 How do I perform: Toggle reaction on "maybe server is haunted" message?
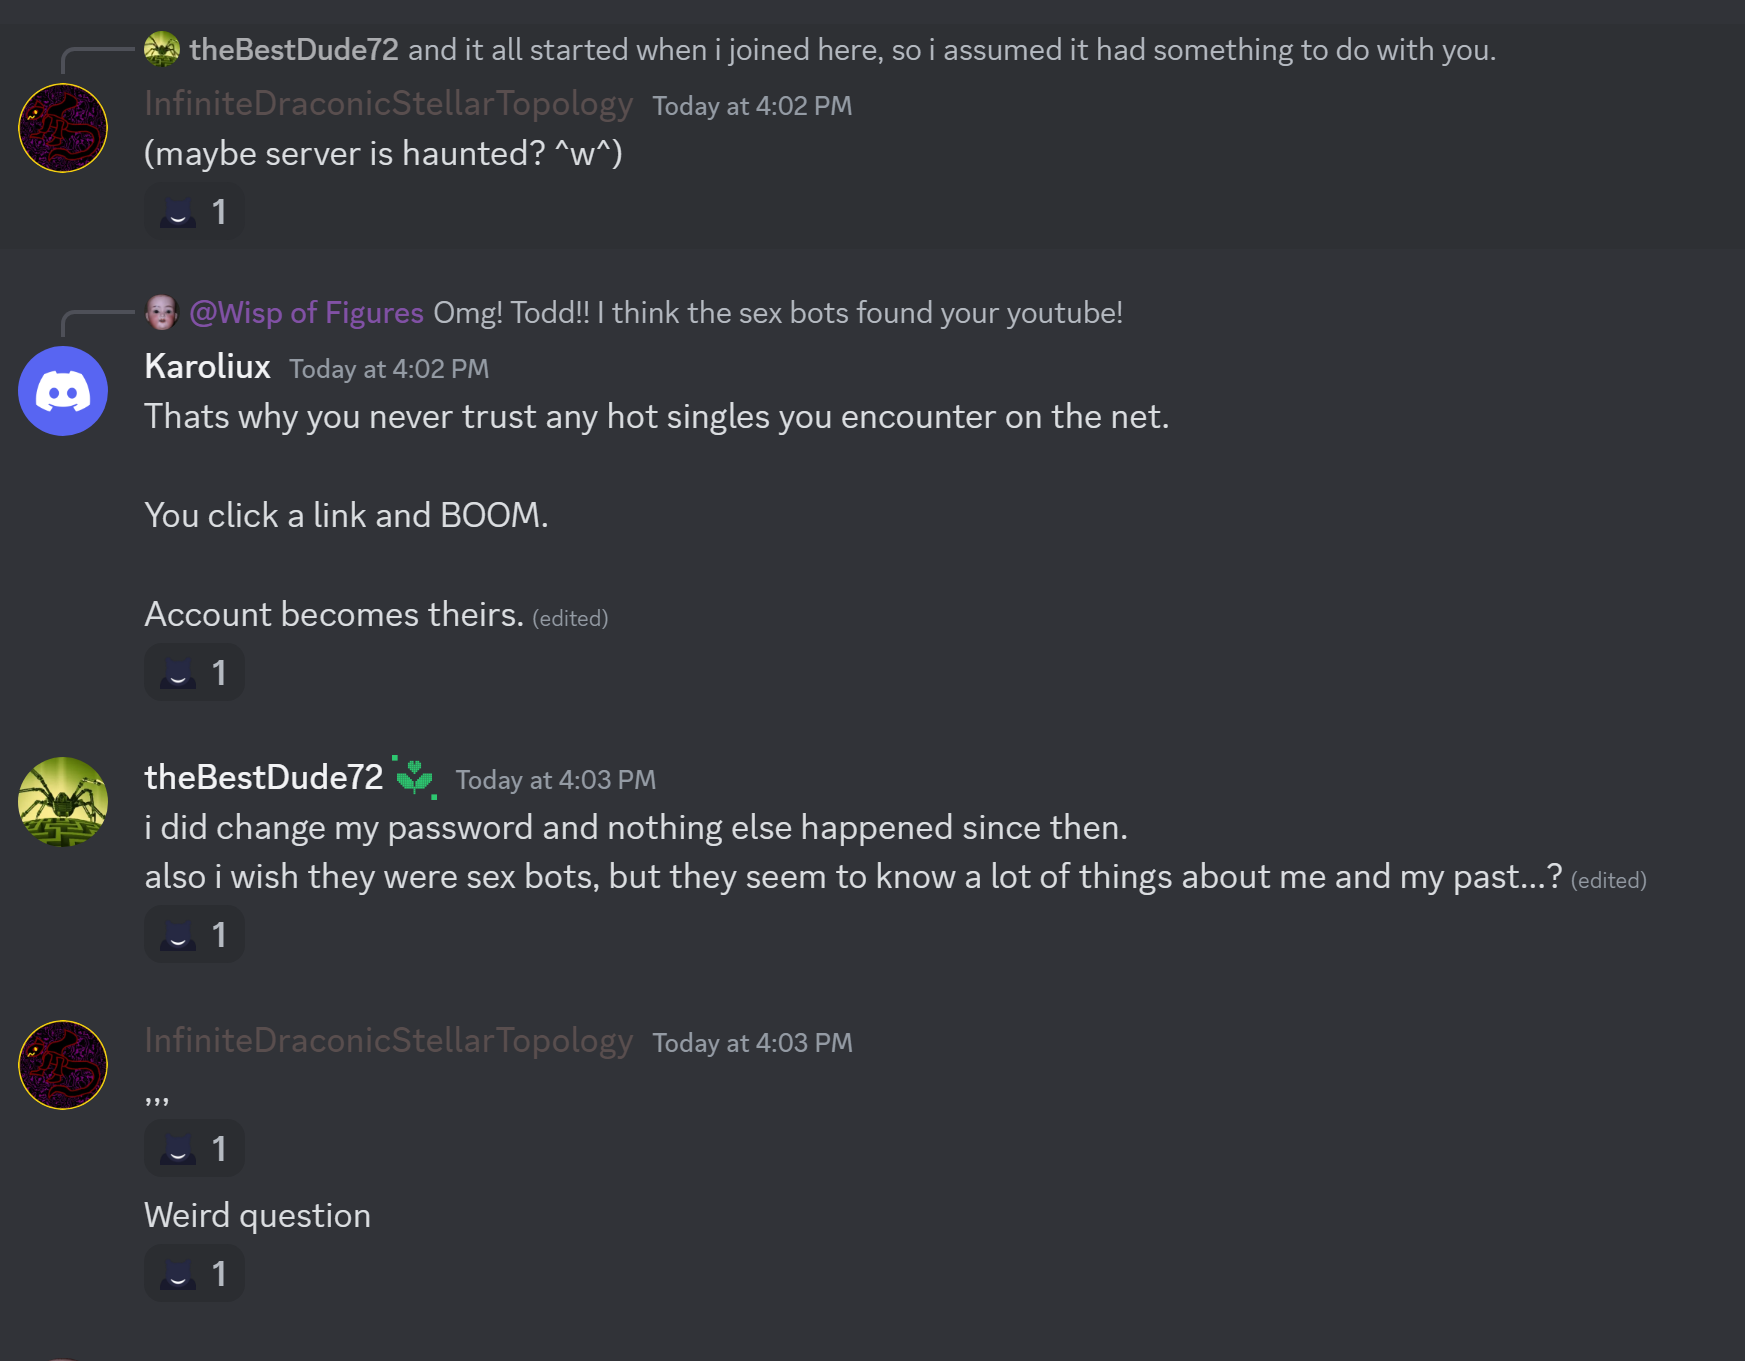(194, 212)
